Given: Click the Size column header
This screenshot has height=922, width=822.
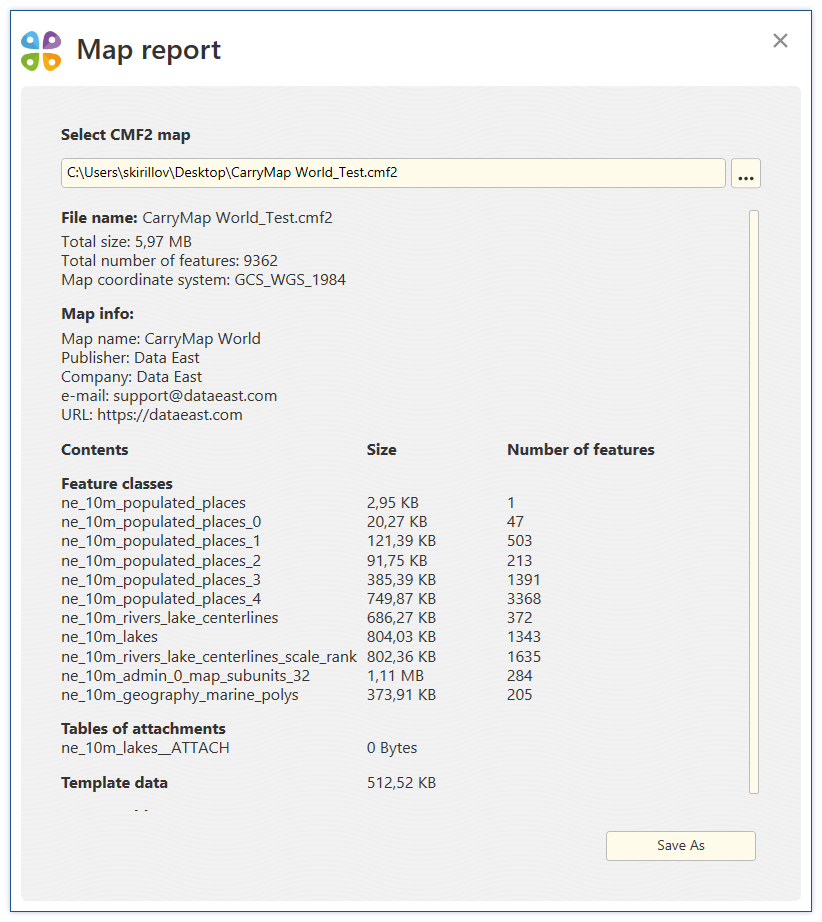Looking at the screenshot, I should point(382,450).
